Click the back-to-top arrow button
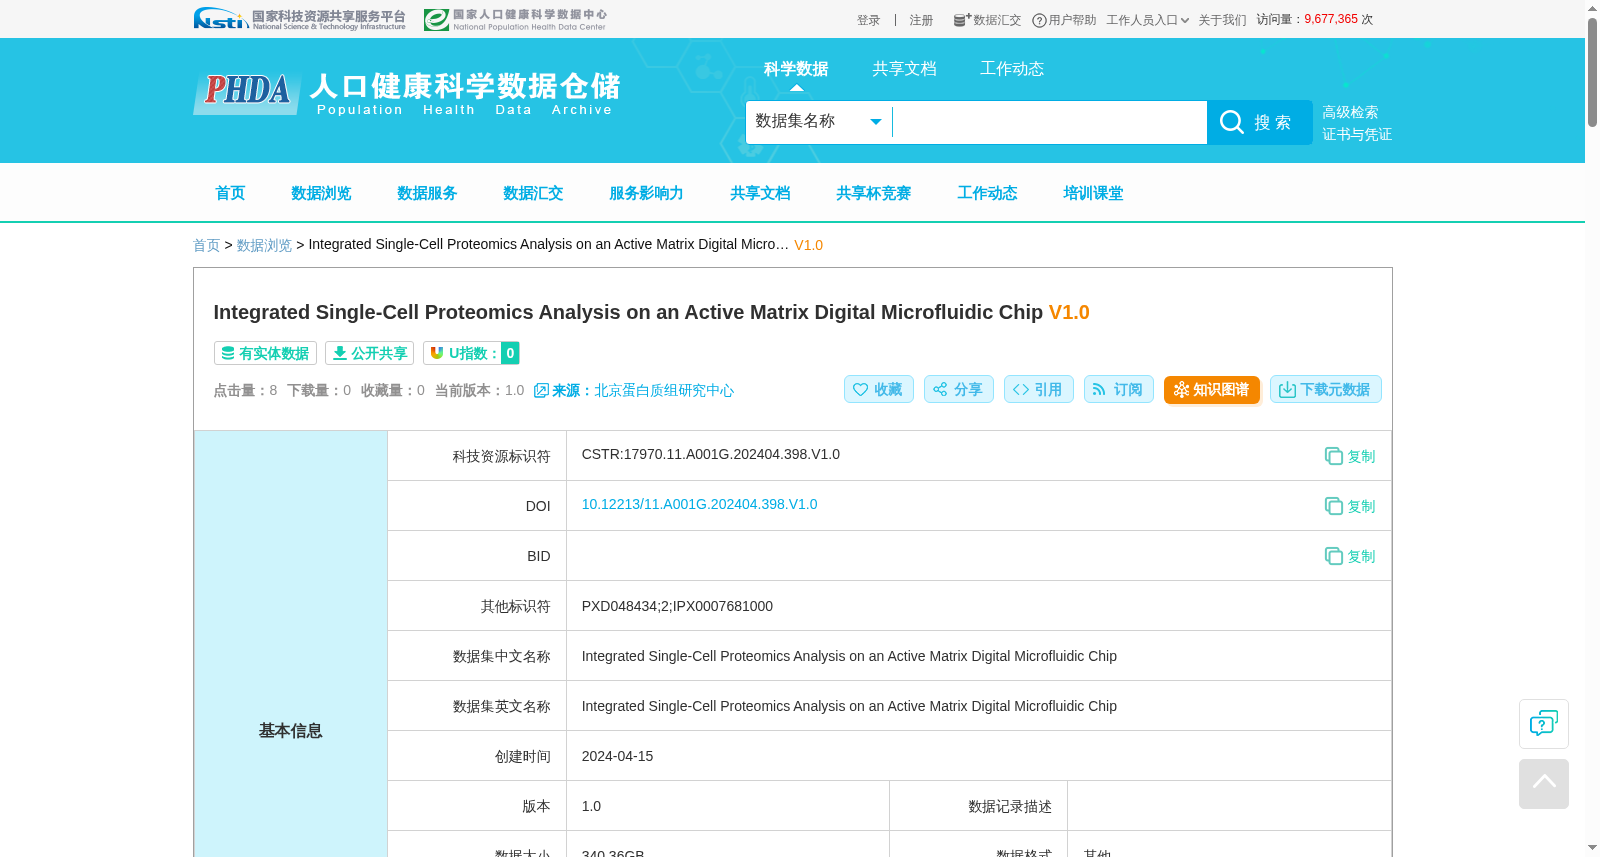1600x857 pixels. coord(1543,783)
